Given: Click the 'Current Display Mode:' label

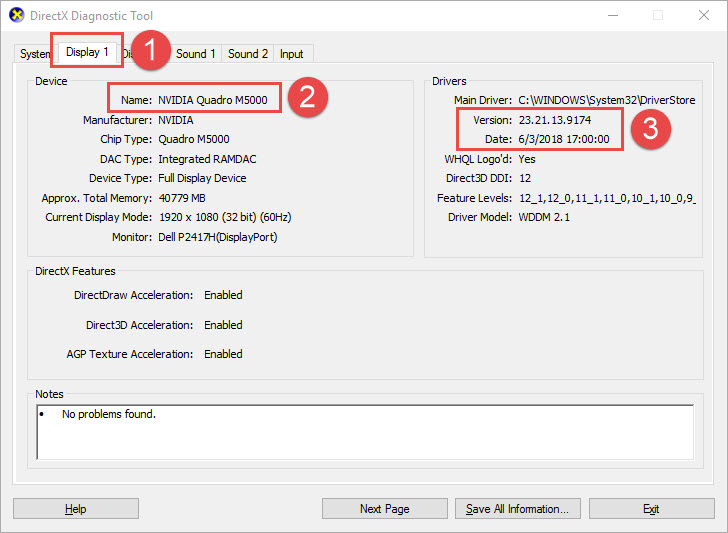Looking at the screenshot, I should pos(98,217).
